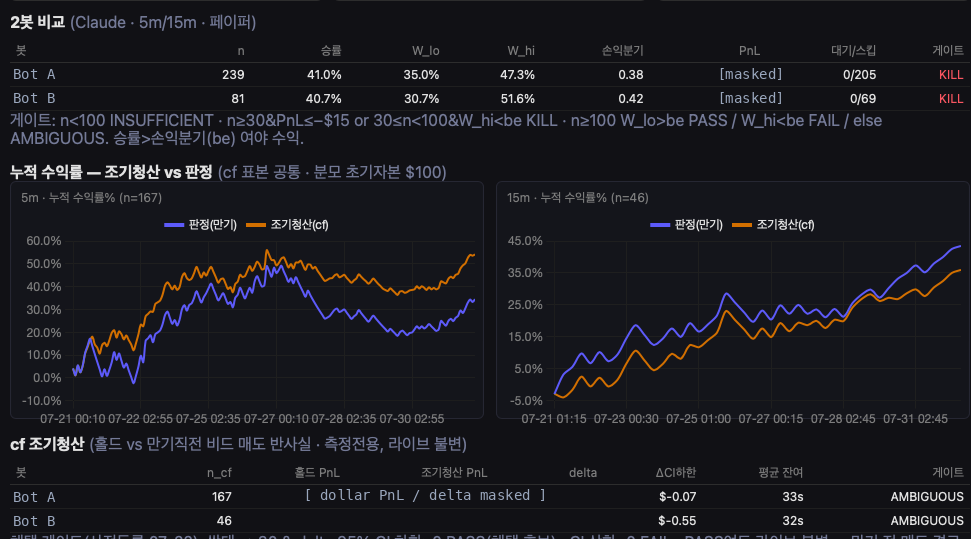The height and width of the screenshot is (539, 971).
Task: Sort by the 승률 column header
Action: point(331,51)
